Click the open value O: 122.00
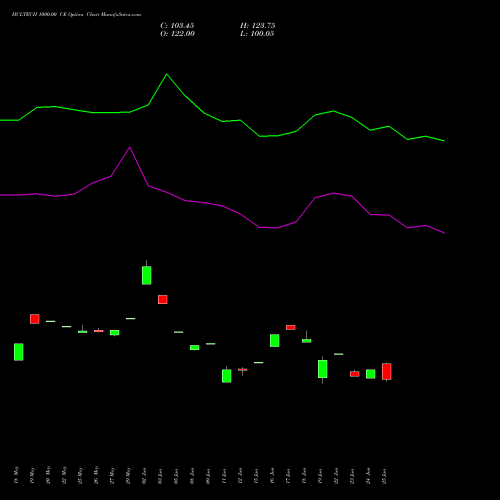This screenshot has height=500, width=500. pos(177,34)
